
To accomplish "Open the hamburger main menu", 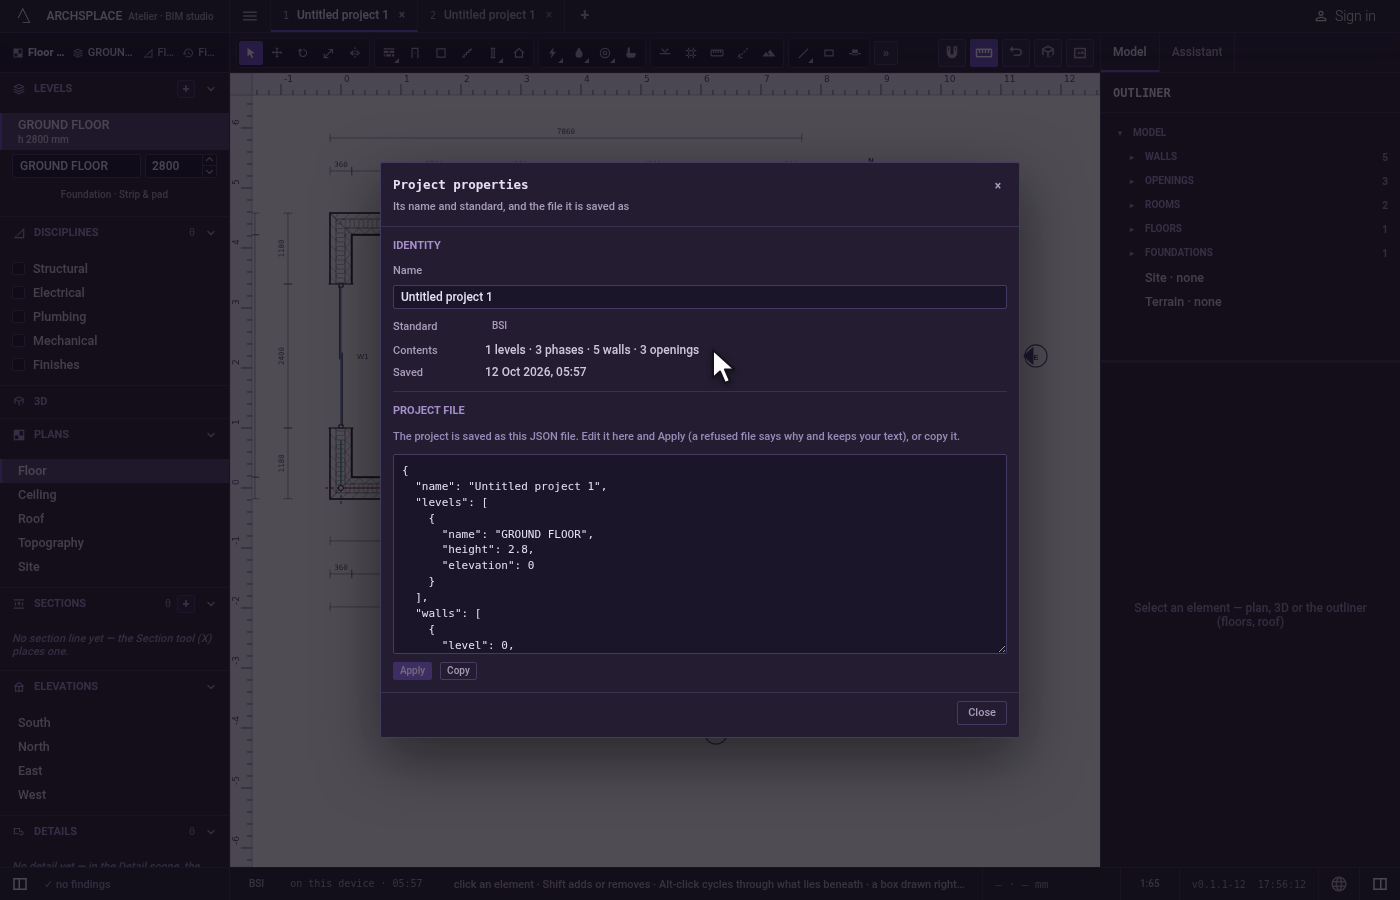I will click(250, 16).
